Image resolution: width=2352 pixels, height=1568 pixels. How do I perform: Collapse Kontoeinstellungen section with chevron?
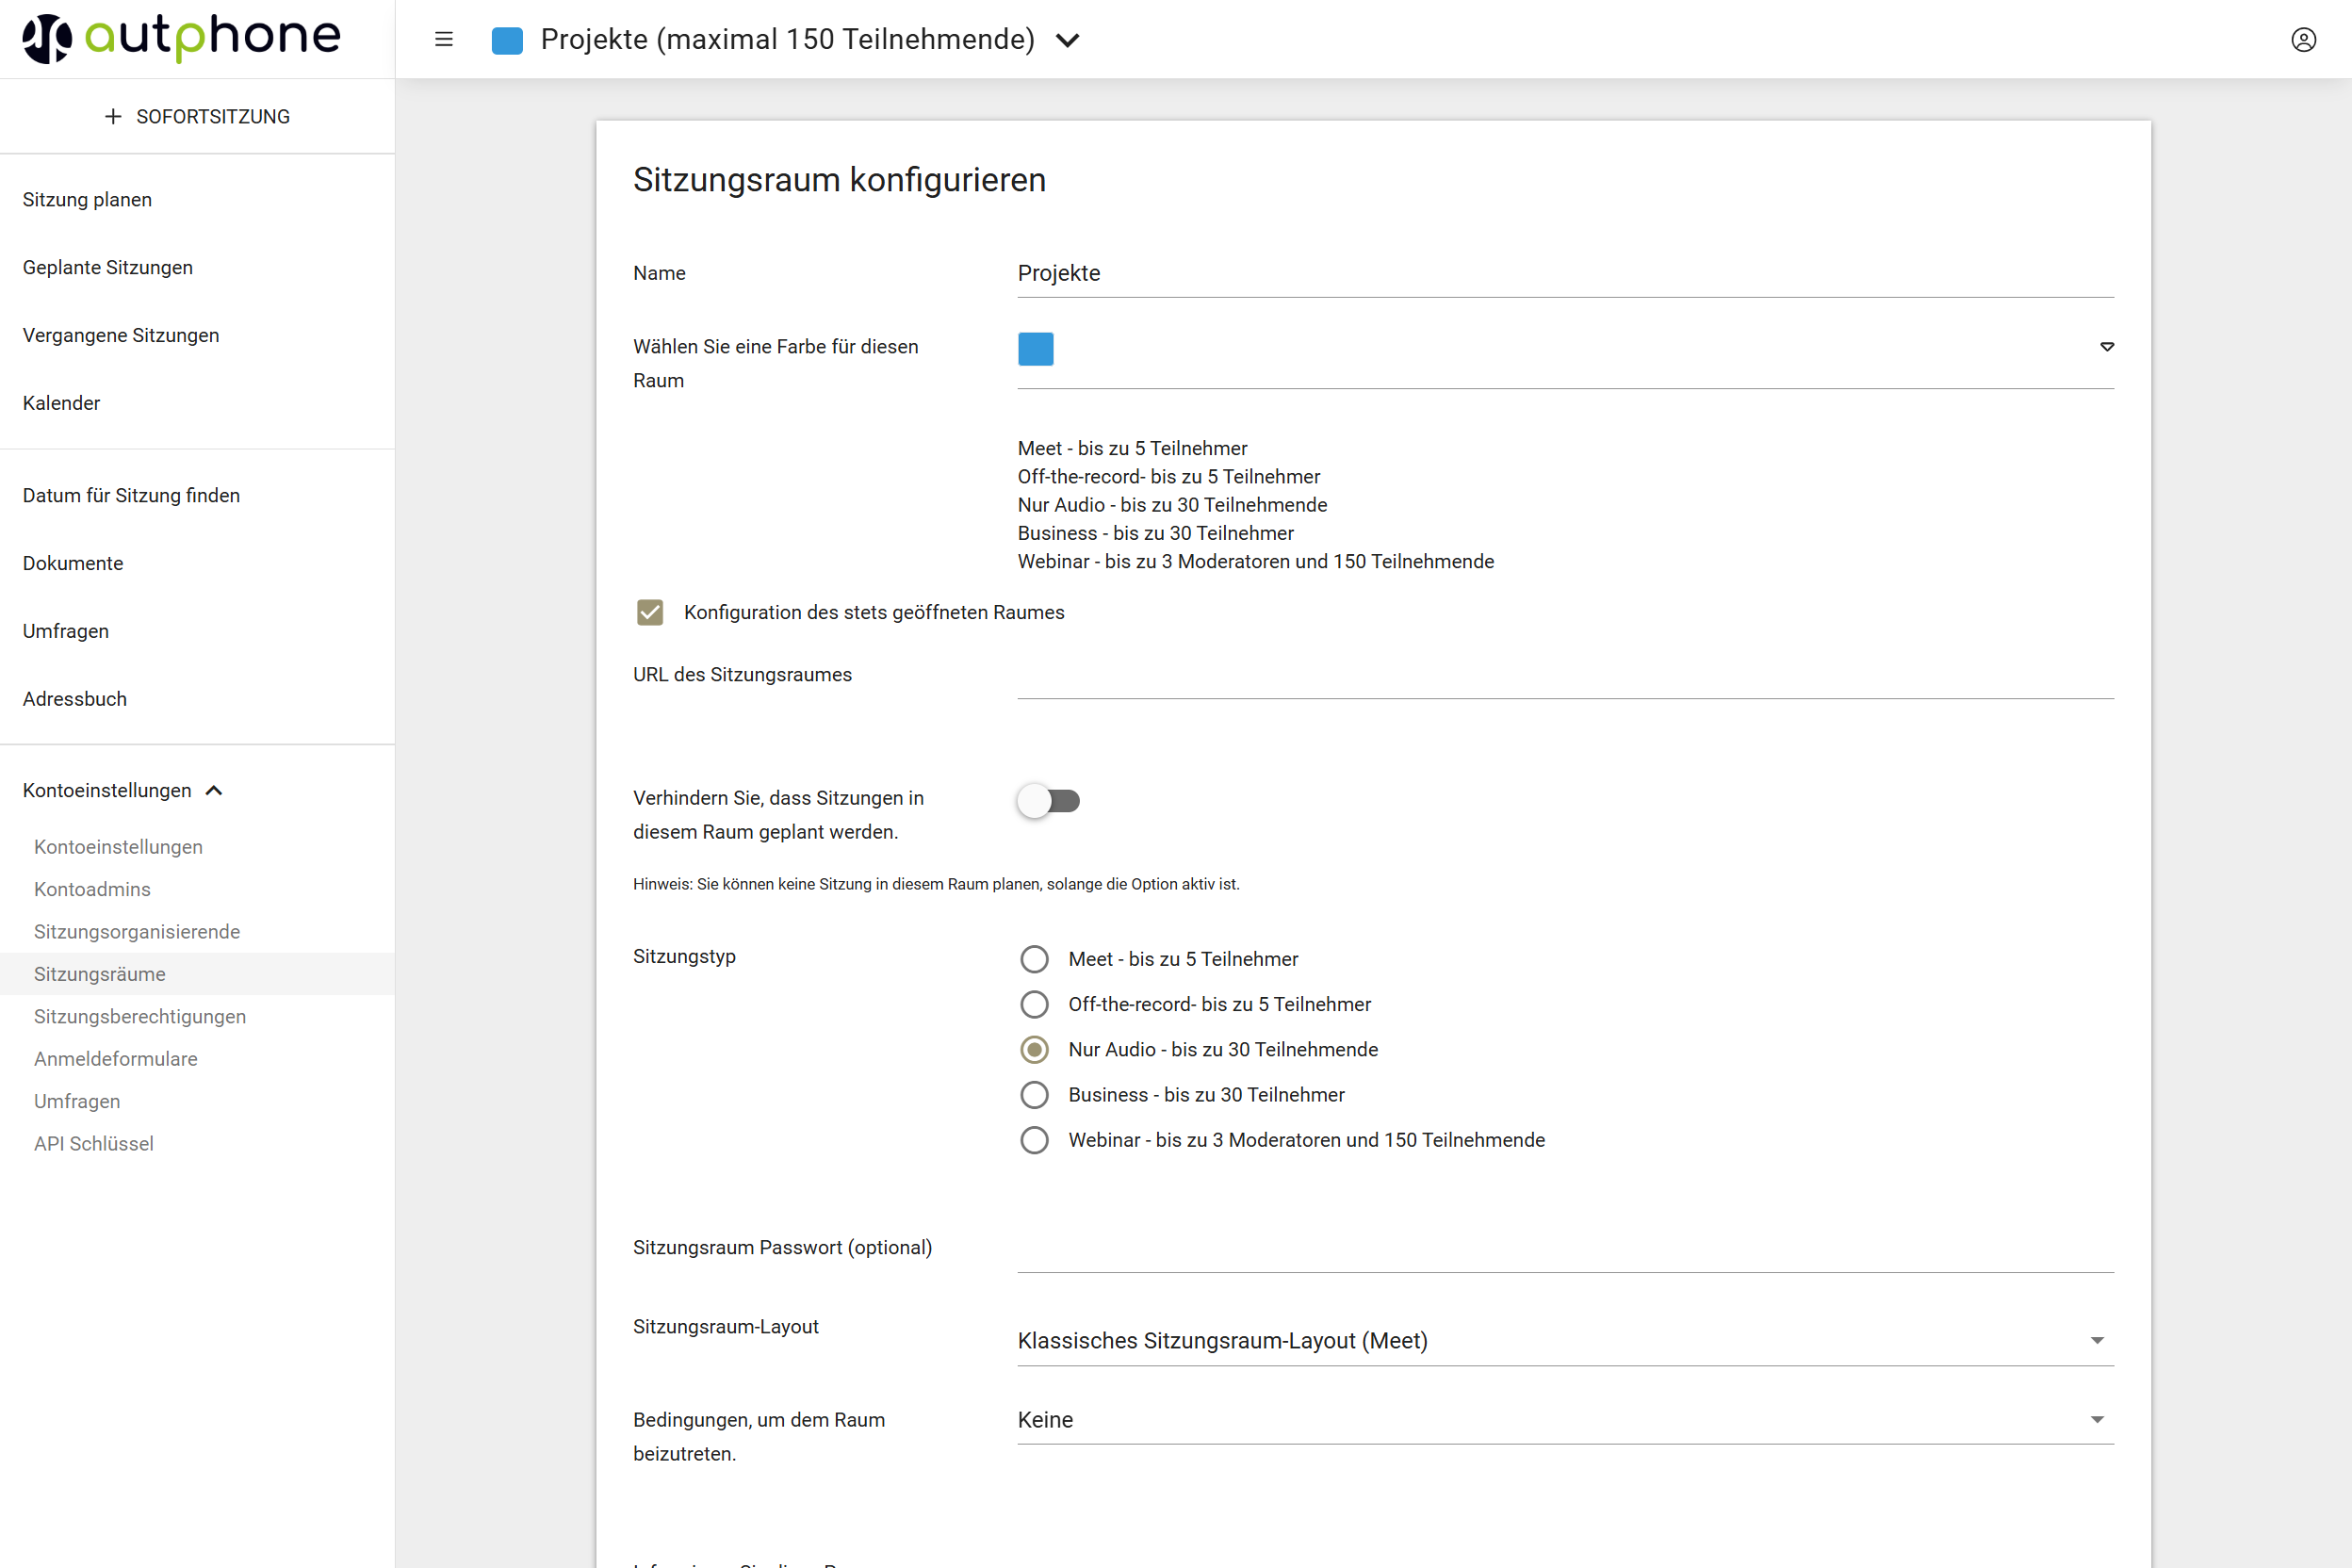point(214,790)
